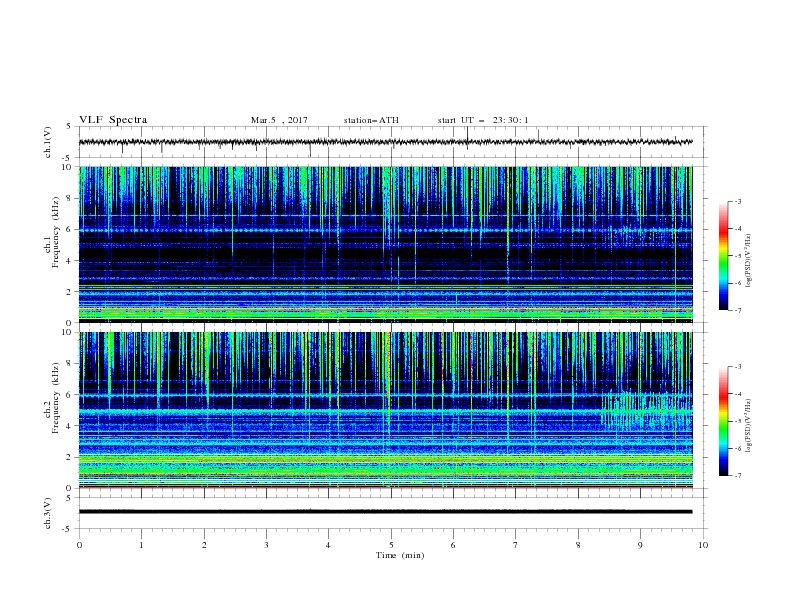
Task: Click the "ch.3(V)" waveform axis label
Action: [48, 513]
